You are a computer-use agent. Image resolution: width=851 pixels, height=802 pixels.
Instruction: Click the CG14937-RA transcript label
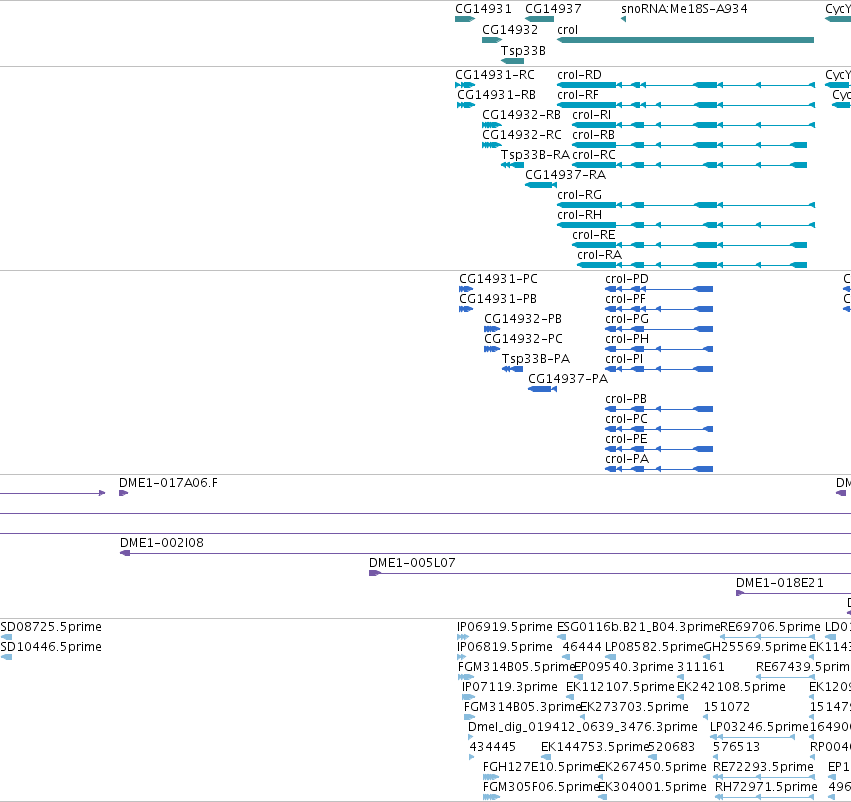click(x=565, y=175)
